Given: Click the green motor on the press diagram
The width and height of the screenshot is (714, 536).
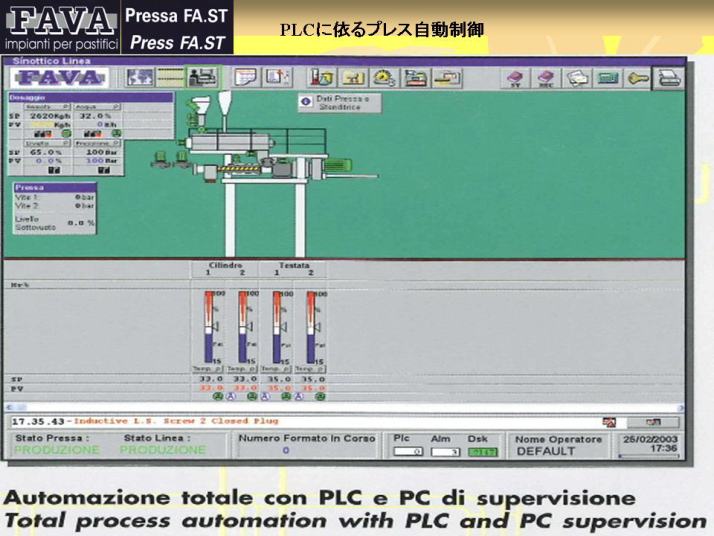Looking at the screenshot, I should click(x=336, y=167).
